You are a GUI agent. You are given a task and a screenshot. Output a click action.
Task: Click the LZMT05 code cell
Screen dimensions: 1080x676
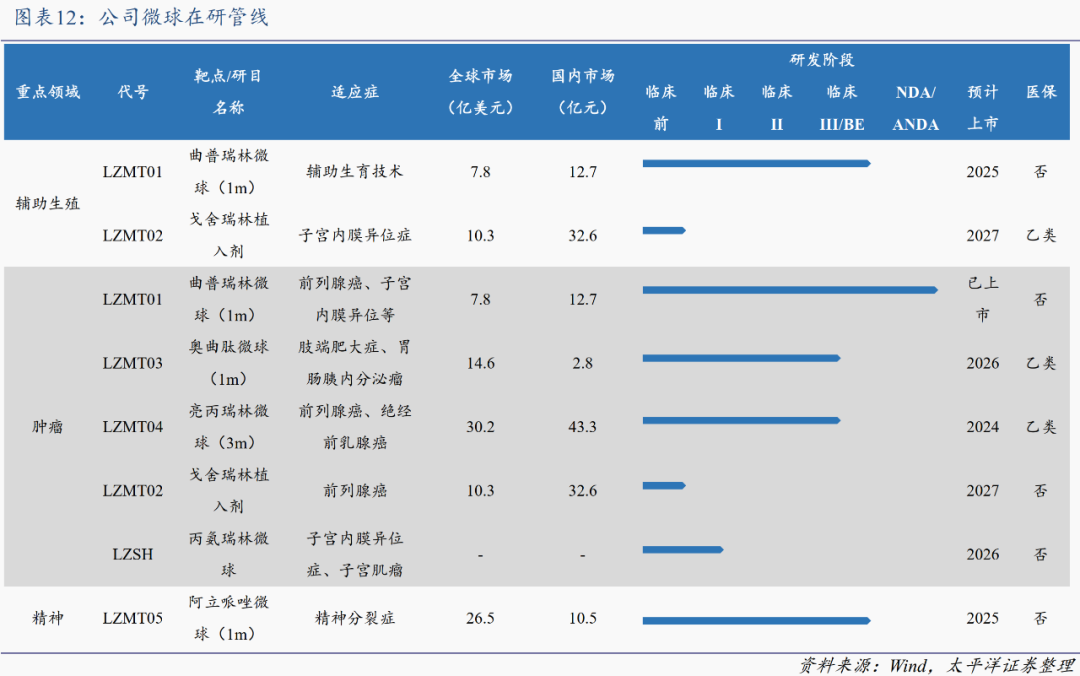pos(132,618)
